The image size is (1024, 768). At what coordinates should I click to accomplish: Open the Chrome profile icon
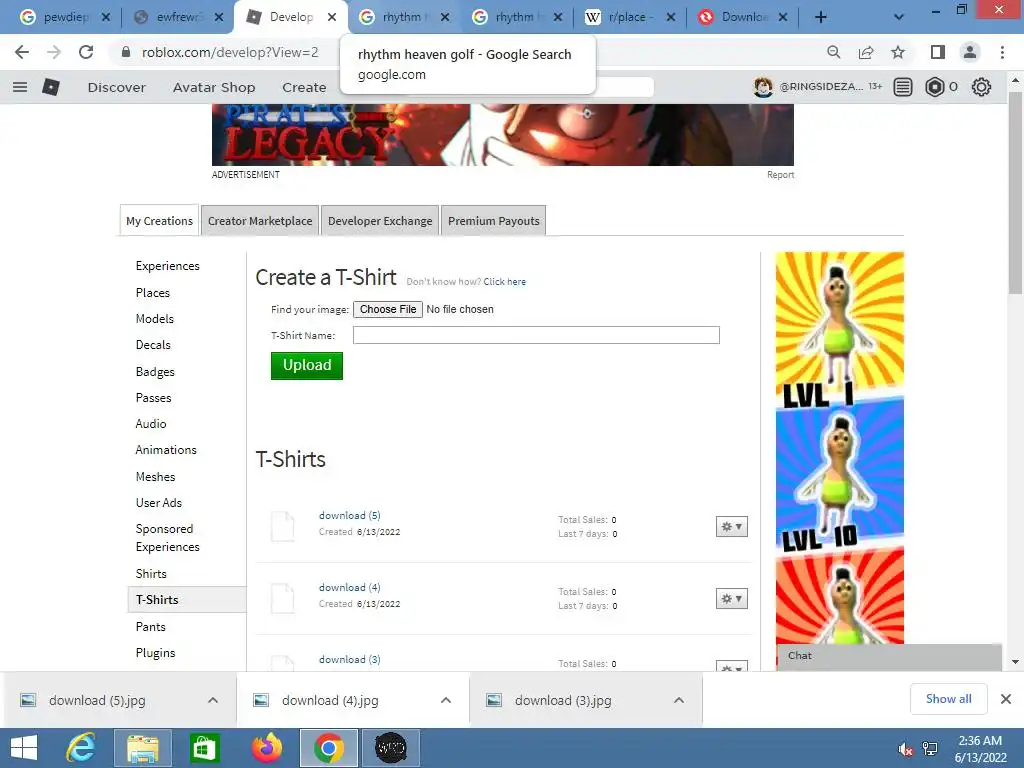(x=970, y=52)
